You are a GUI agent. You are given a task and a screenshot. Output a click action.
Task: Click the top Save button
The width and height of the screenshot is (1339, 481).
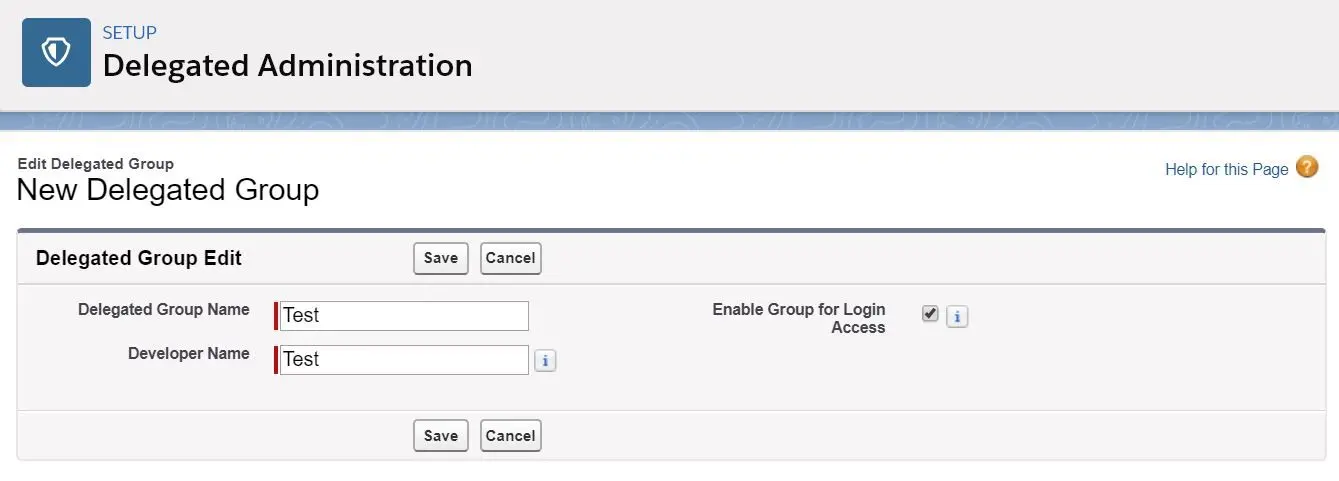pos(441,258)
